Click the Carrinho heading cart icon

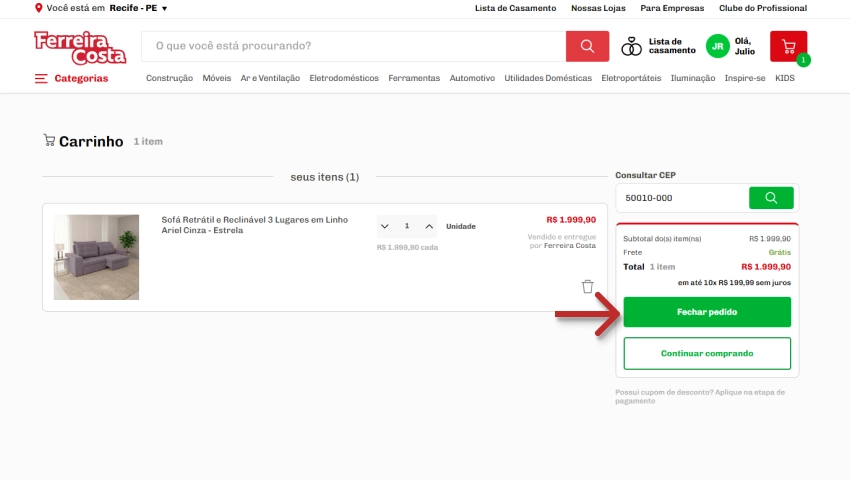(x=49, y=140)
